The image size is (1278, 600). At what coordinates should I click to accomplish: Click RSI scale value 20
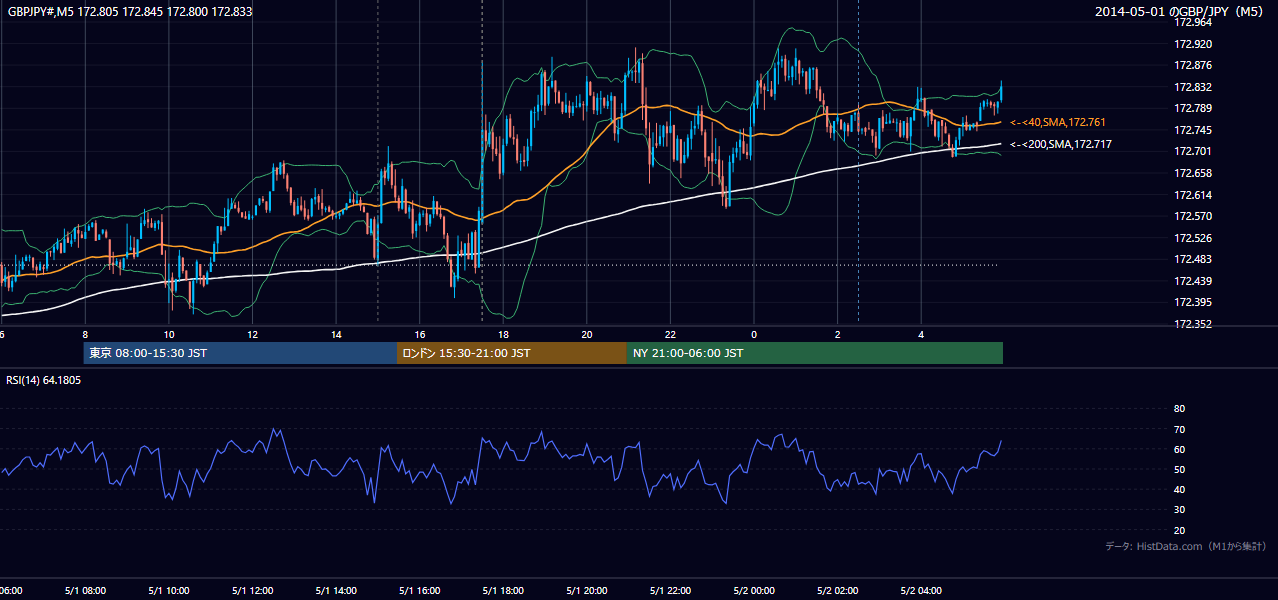pos(1179,530)
